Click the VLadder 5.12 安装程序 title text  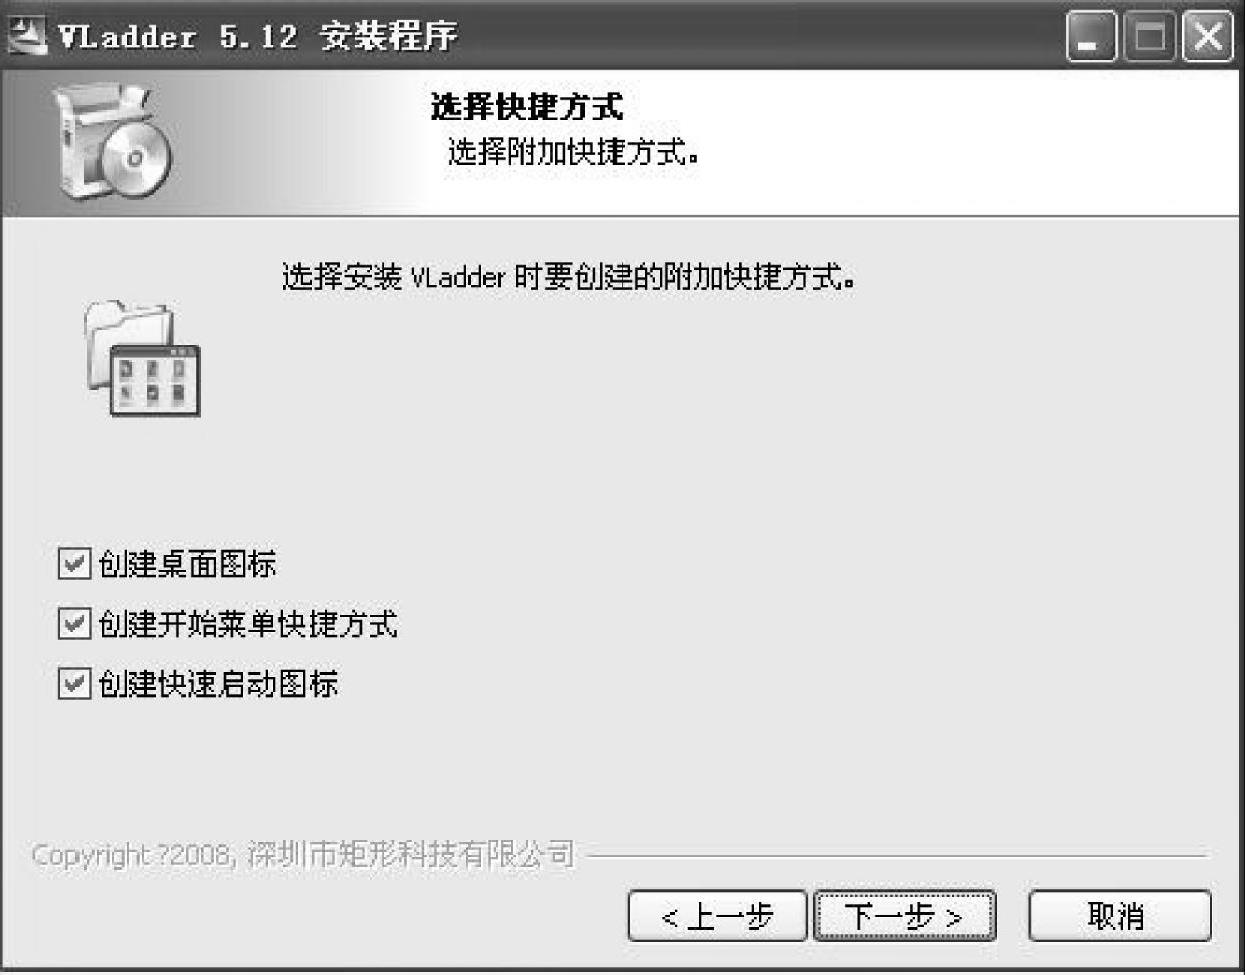[x=258, y=36]
